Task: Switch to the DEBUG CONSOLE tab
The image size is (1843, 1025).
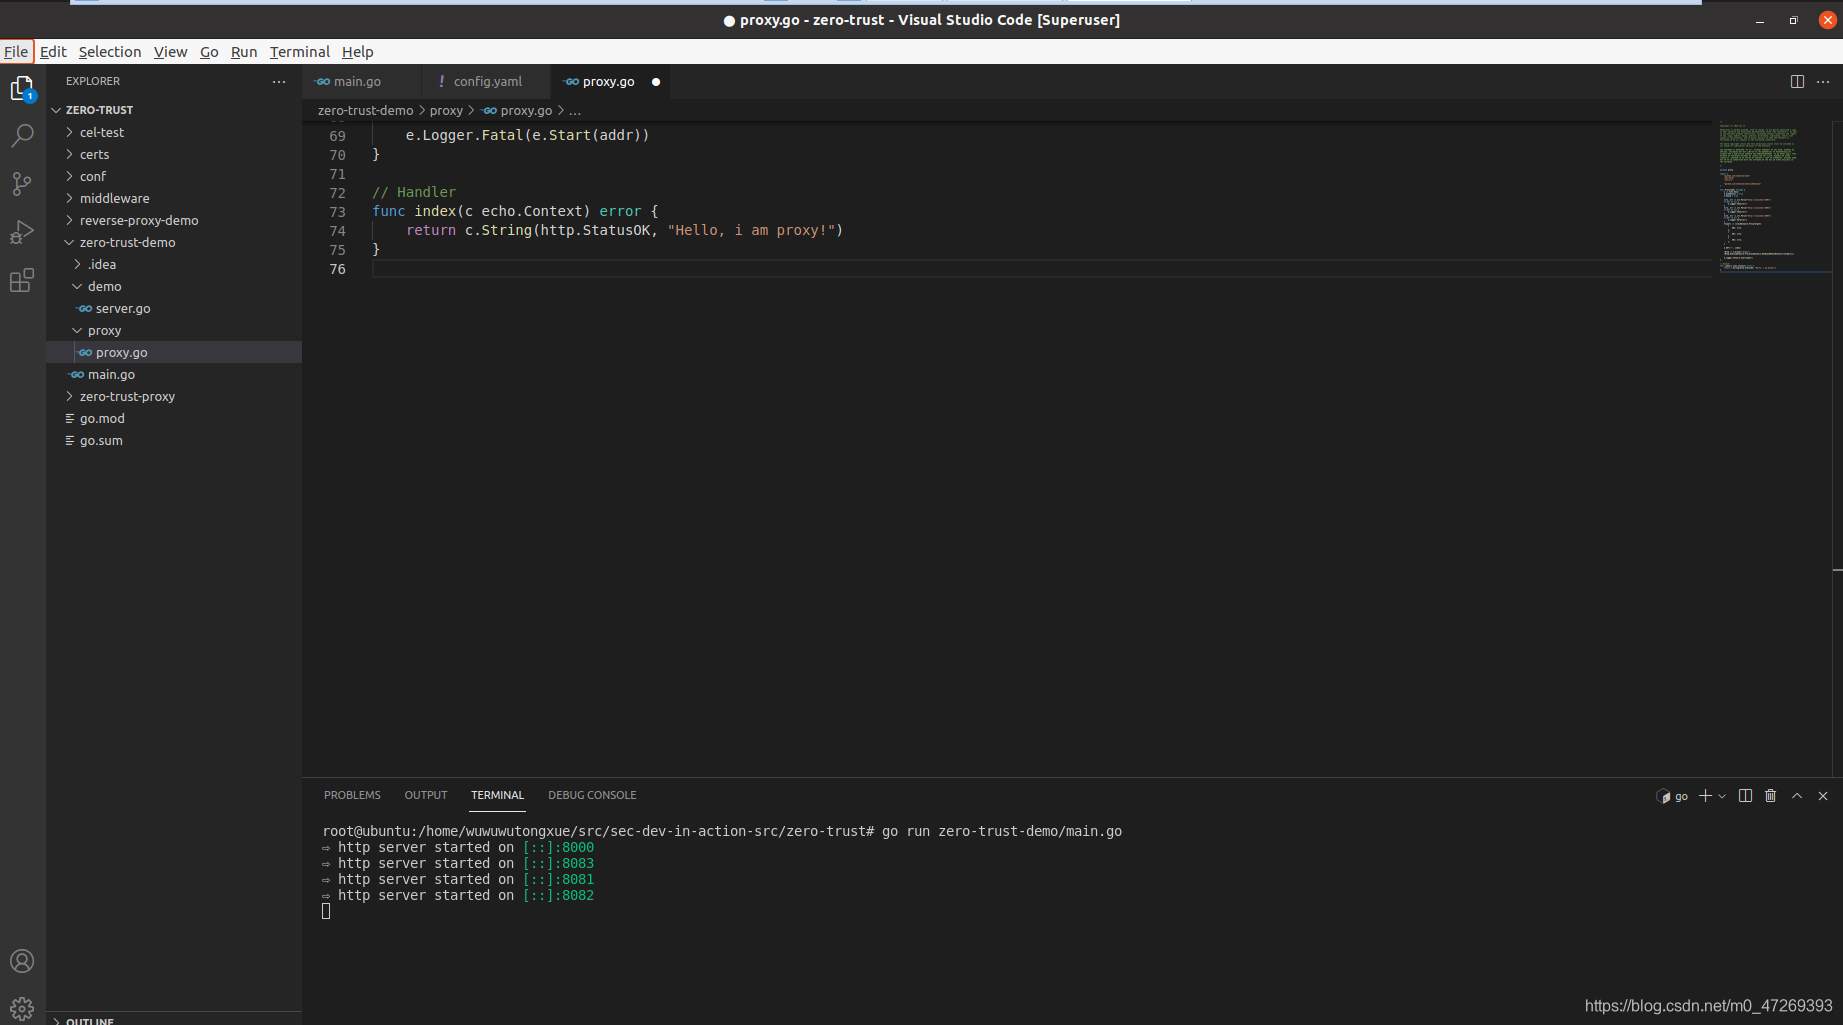Action: (x=592, y=795)
